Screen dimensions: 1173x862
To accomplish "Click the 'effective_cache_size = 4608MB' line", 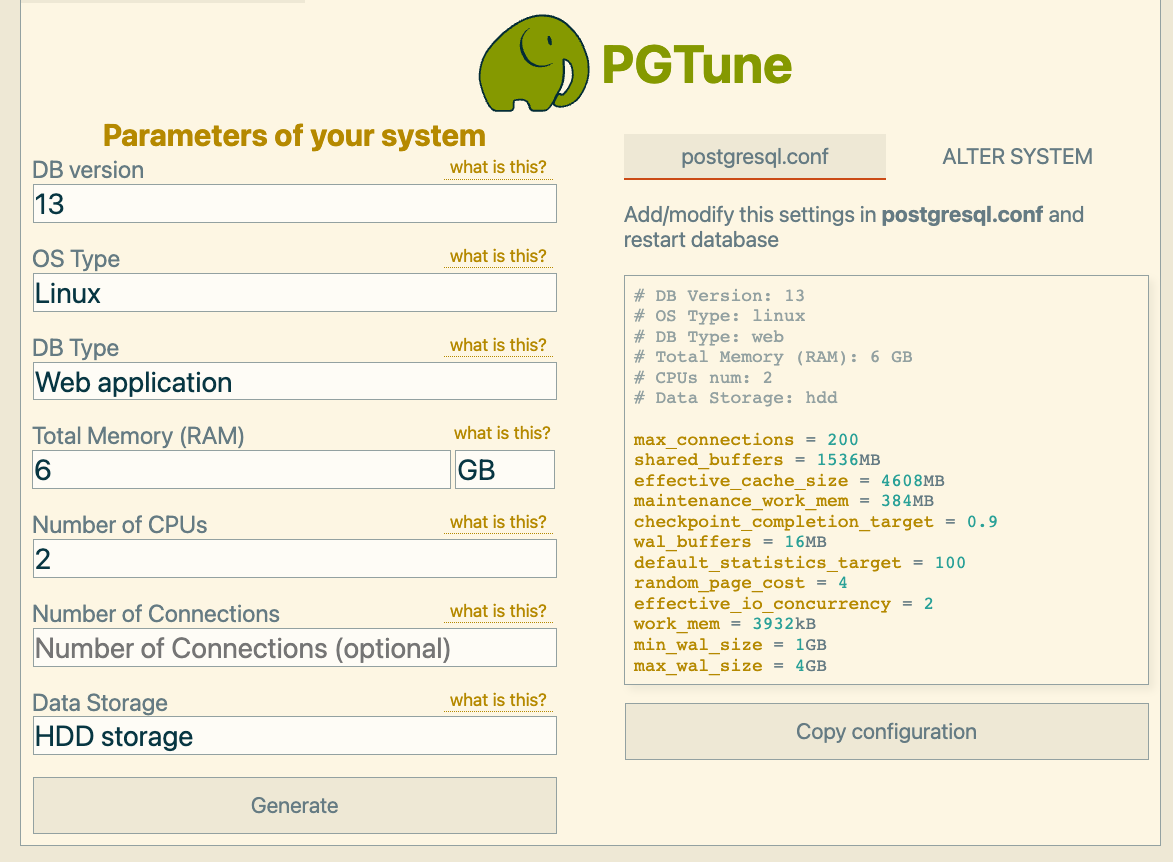I will click(789, 481).
